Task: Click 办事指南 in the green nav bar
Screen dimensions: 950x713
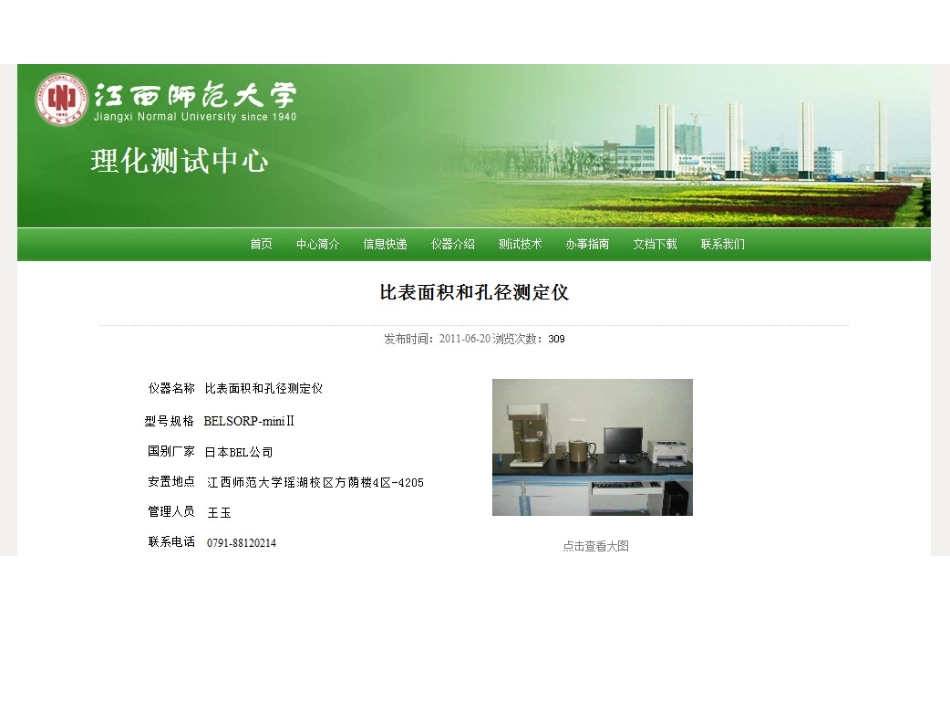Action: [587, 244]
